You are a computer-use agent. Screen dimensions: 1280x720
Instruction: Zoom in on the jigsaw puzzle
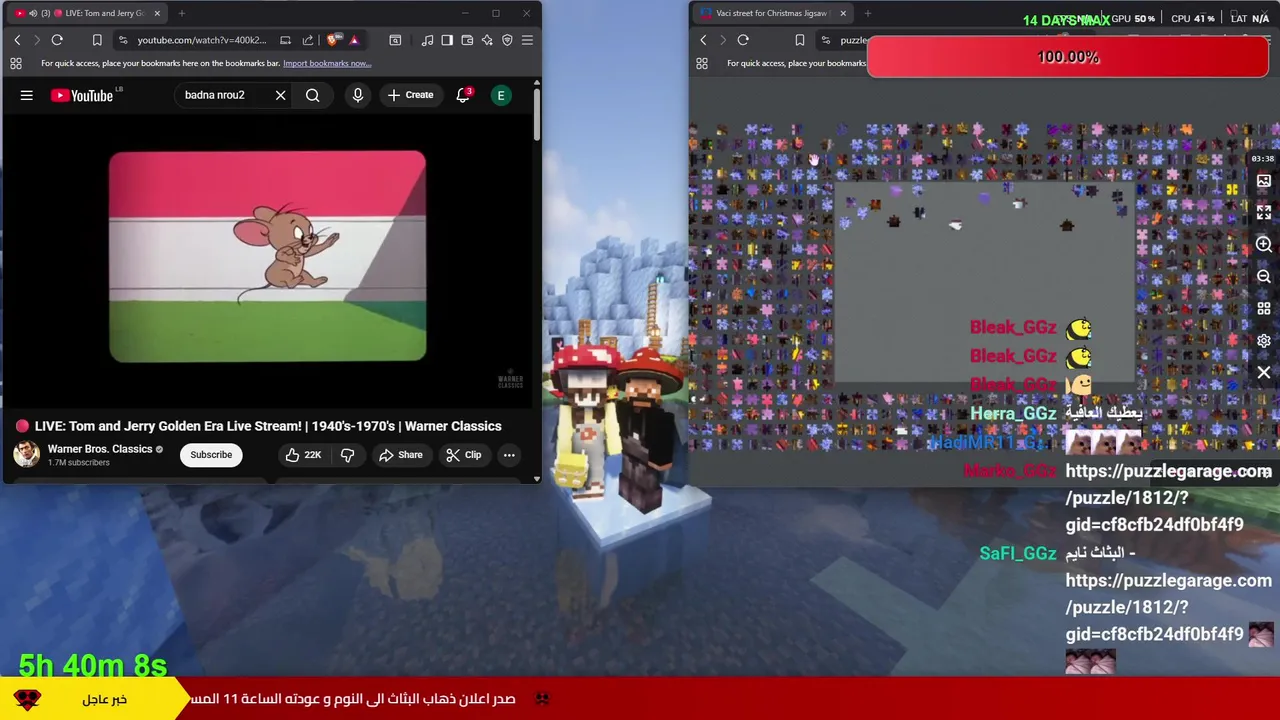pos(1264,245)
